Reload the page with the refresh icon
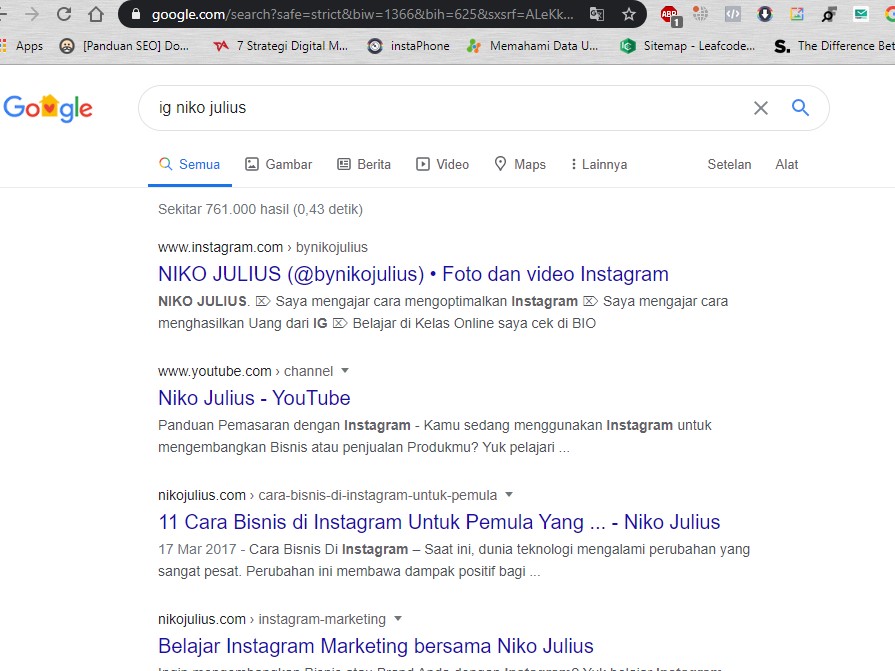The image size is (895, 671). tap(64, 14)
